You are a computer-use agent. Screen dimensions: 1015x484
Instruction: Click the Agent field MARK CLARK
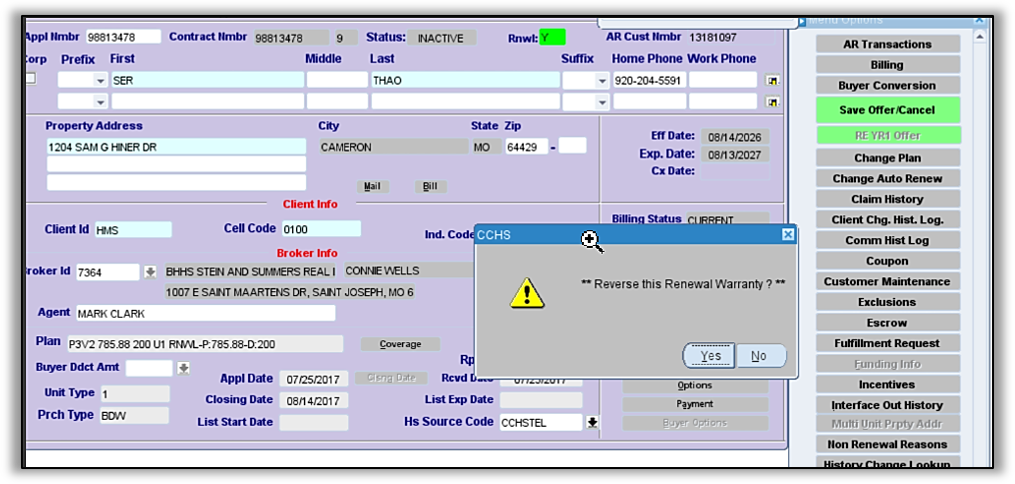[x=205, y=313]
